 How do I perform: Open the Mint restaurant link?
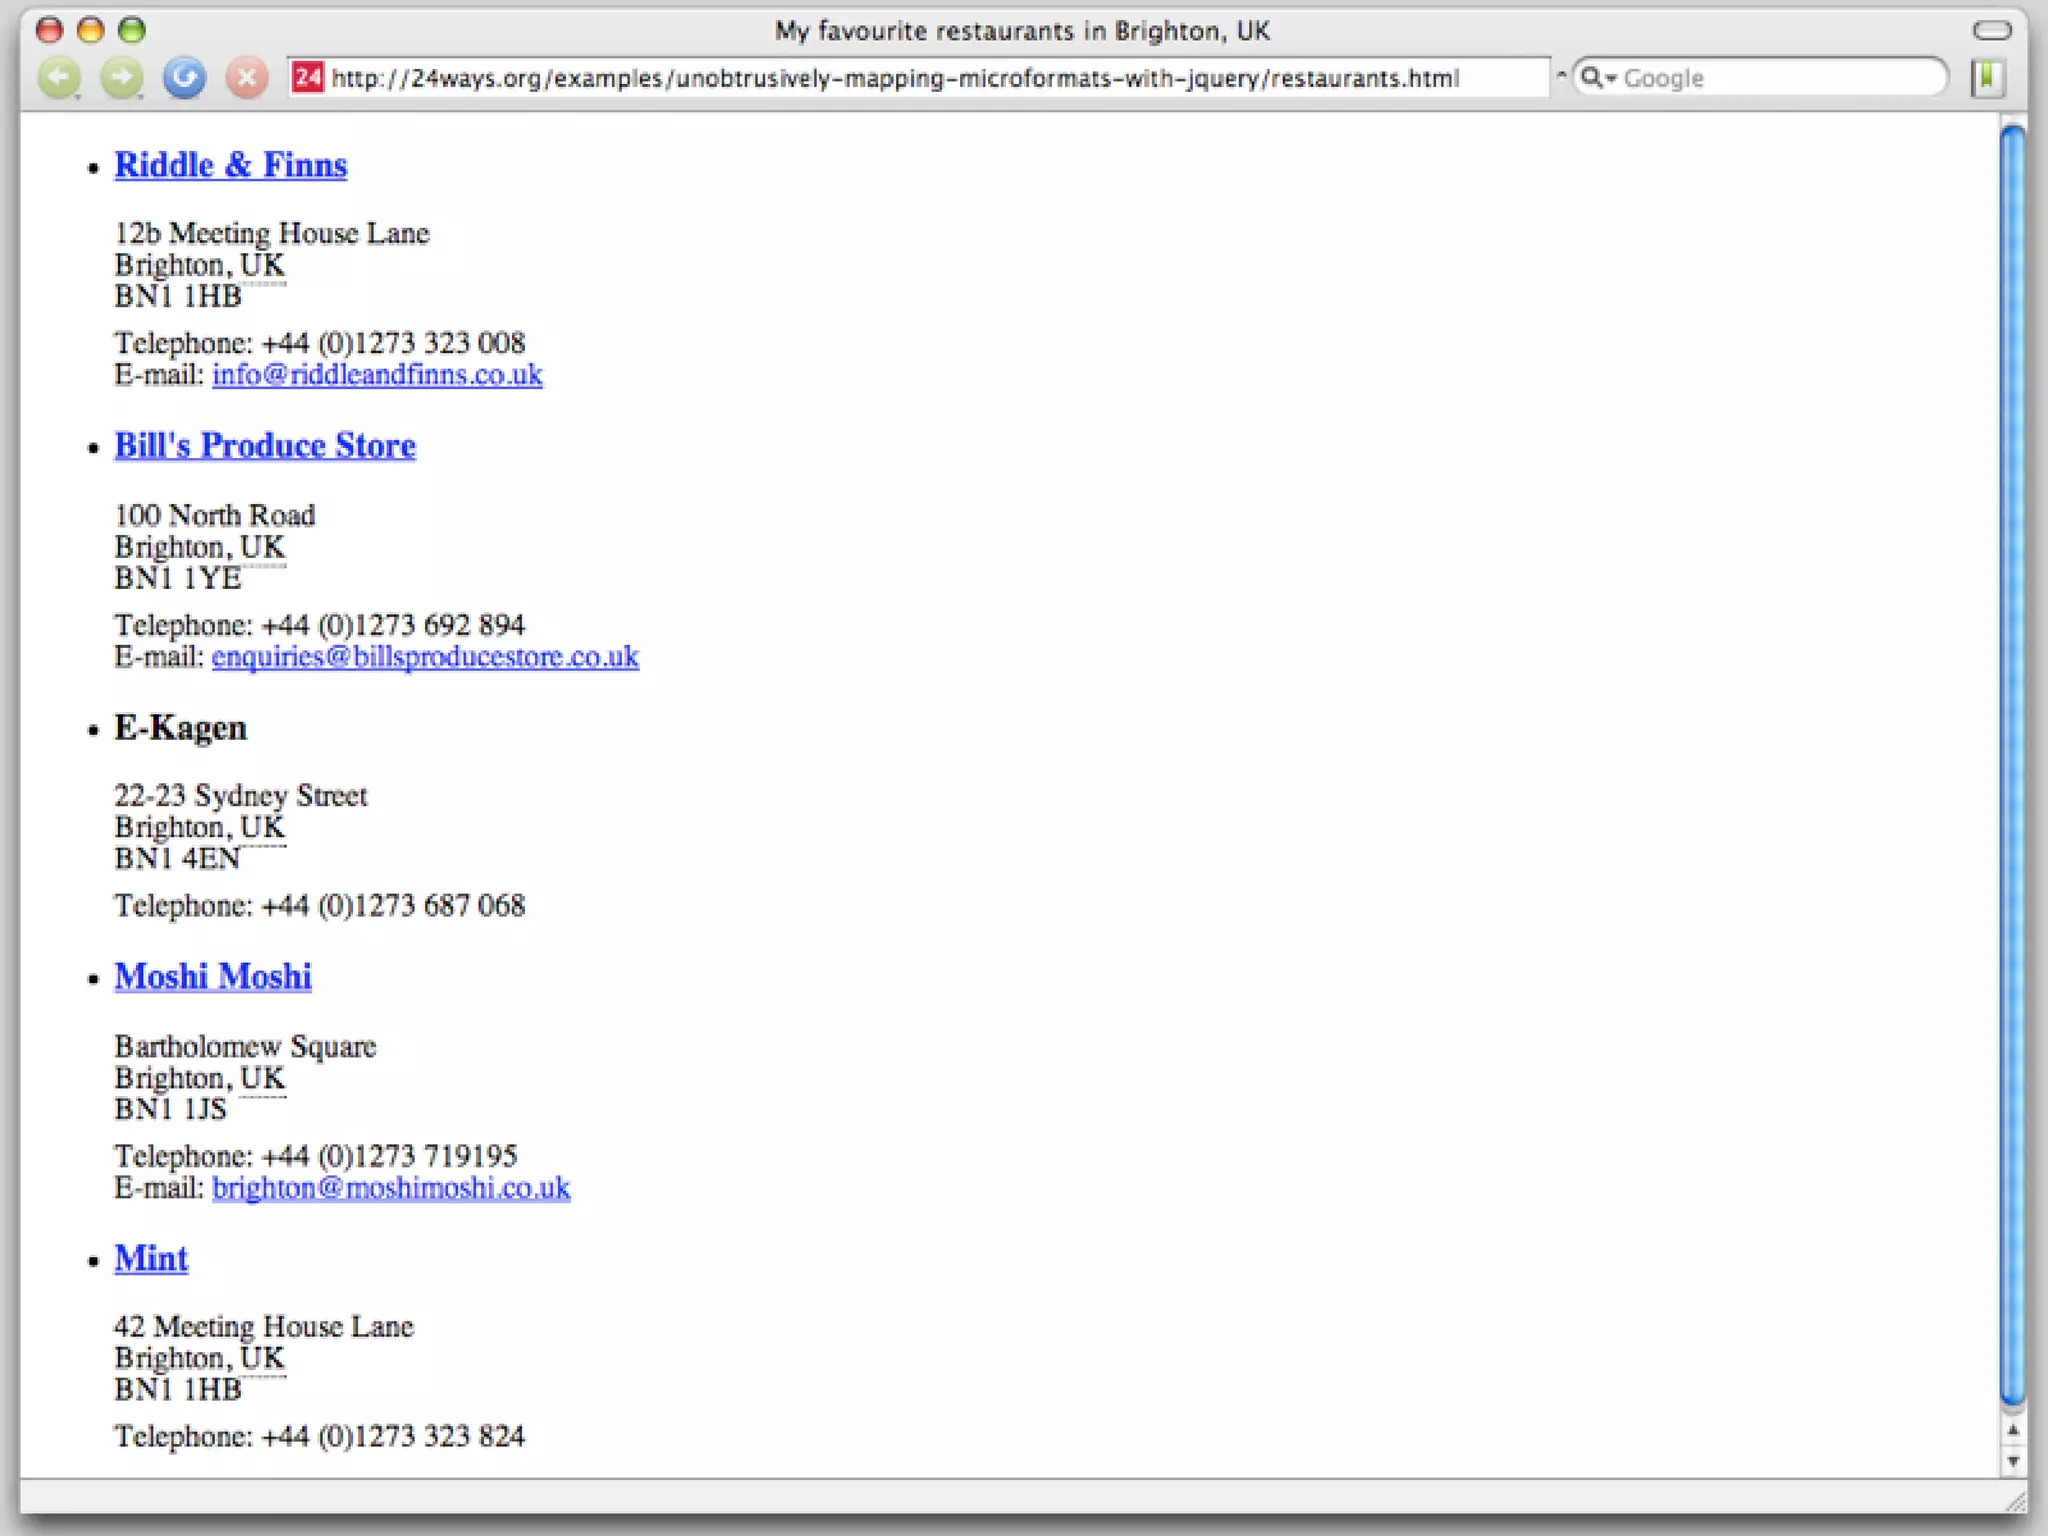(x=151, y=1258)
